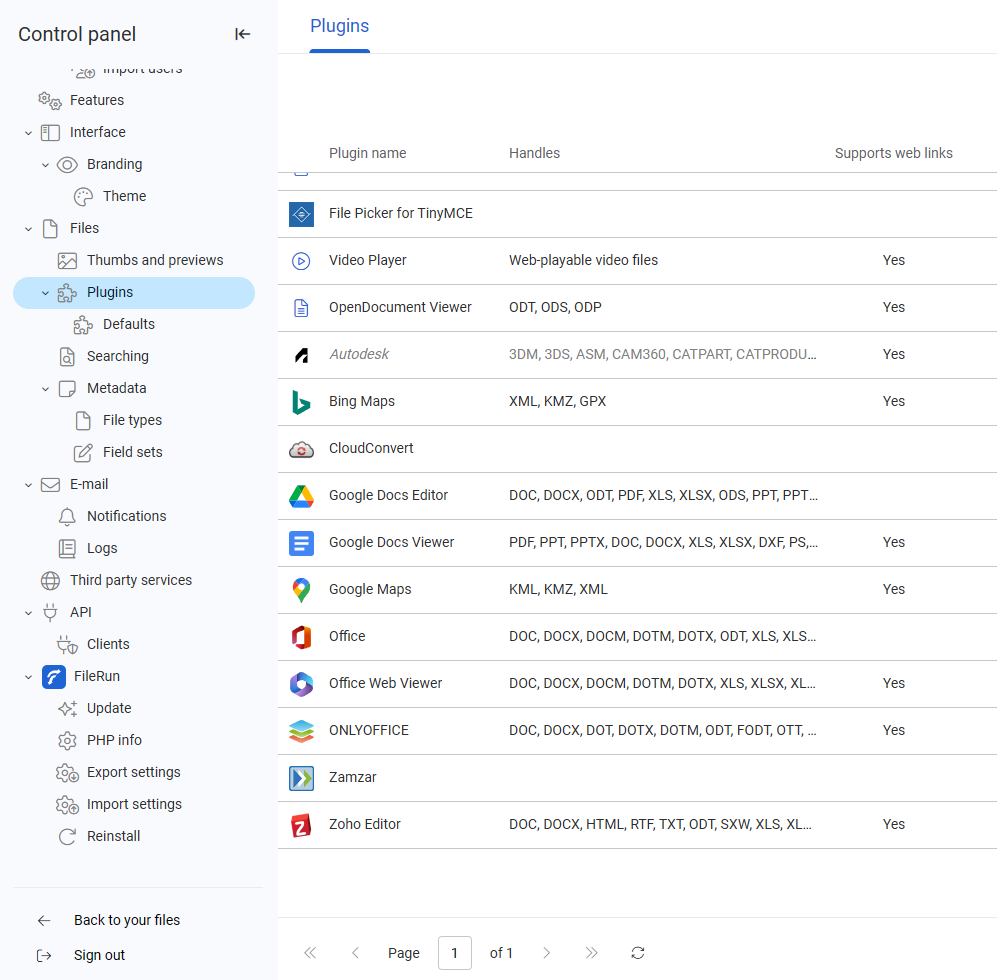Click the PHP info gear icon
The width and height of the screenshot is (997, 980).
tap(67, 740)
